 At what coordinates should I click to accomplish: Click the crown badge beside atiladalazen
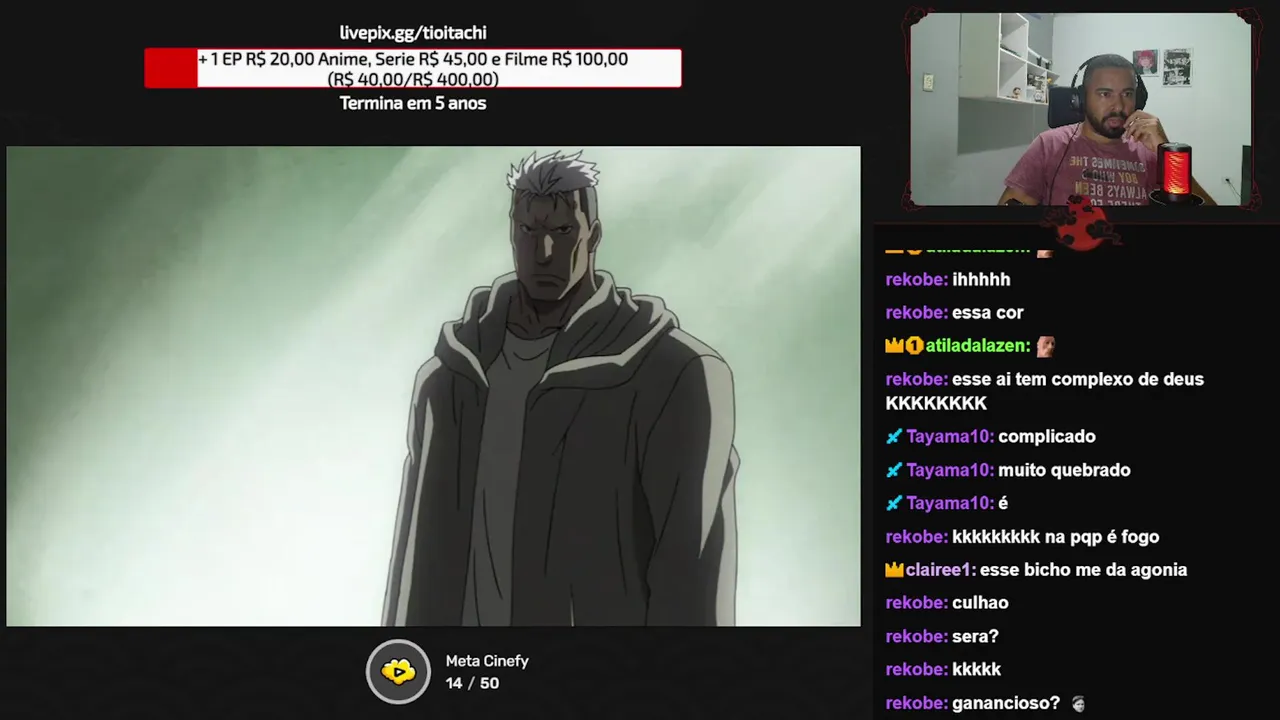895,346
